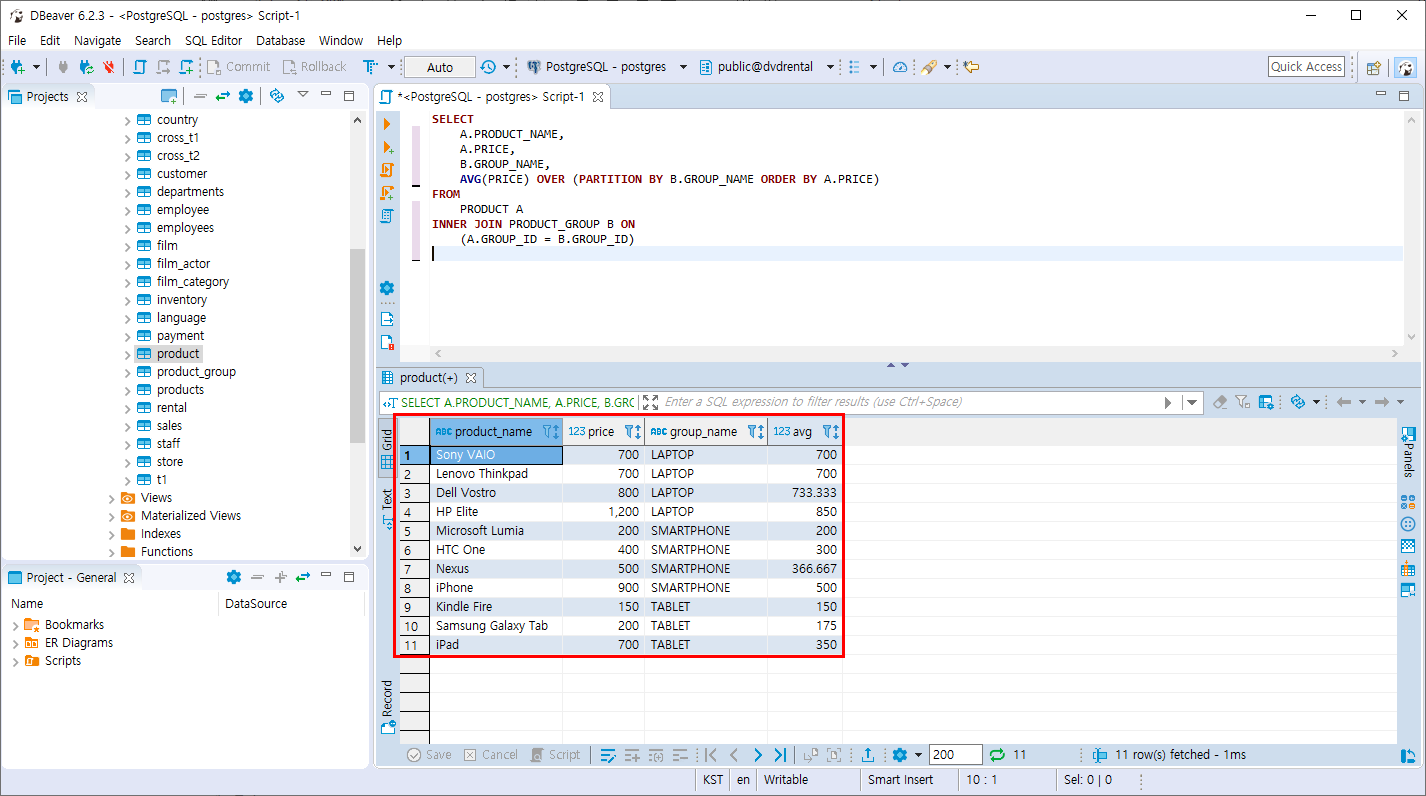This screenshot has width=1426, height=796.
Task: Click the dashboard gauge icon in toolbar
Action: [900, 67]
